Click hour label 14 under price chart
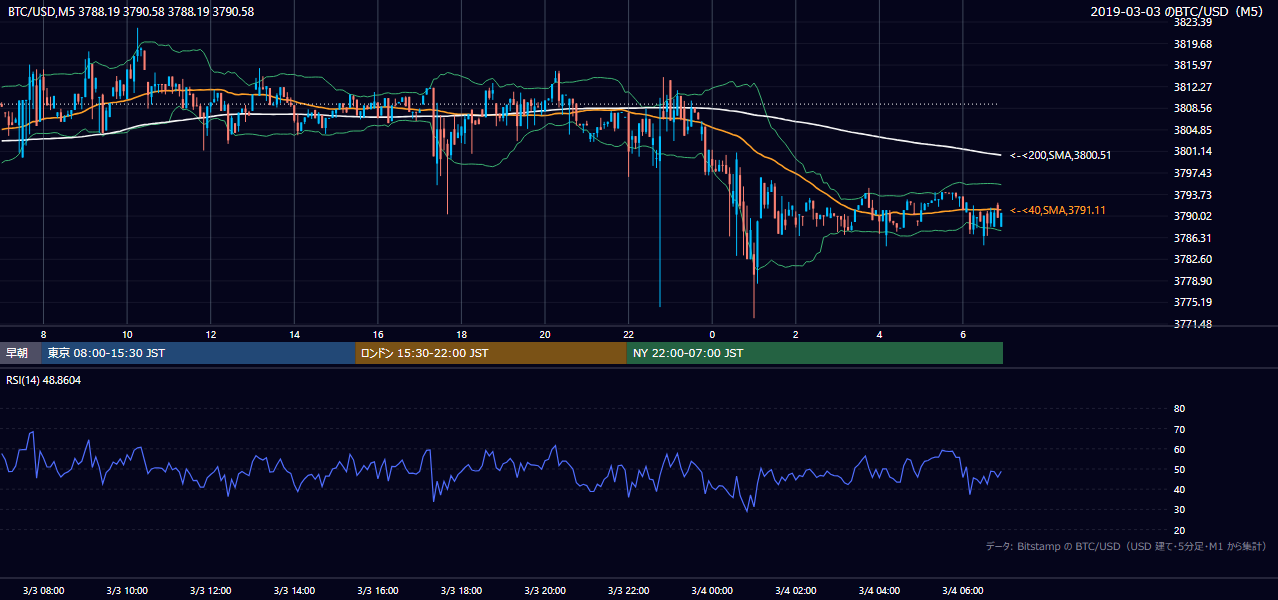 tap(294, 333)
